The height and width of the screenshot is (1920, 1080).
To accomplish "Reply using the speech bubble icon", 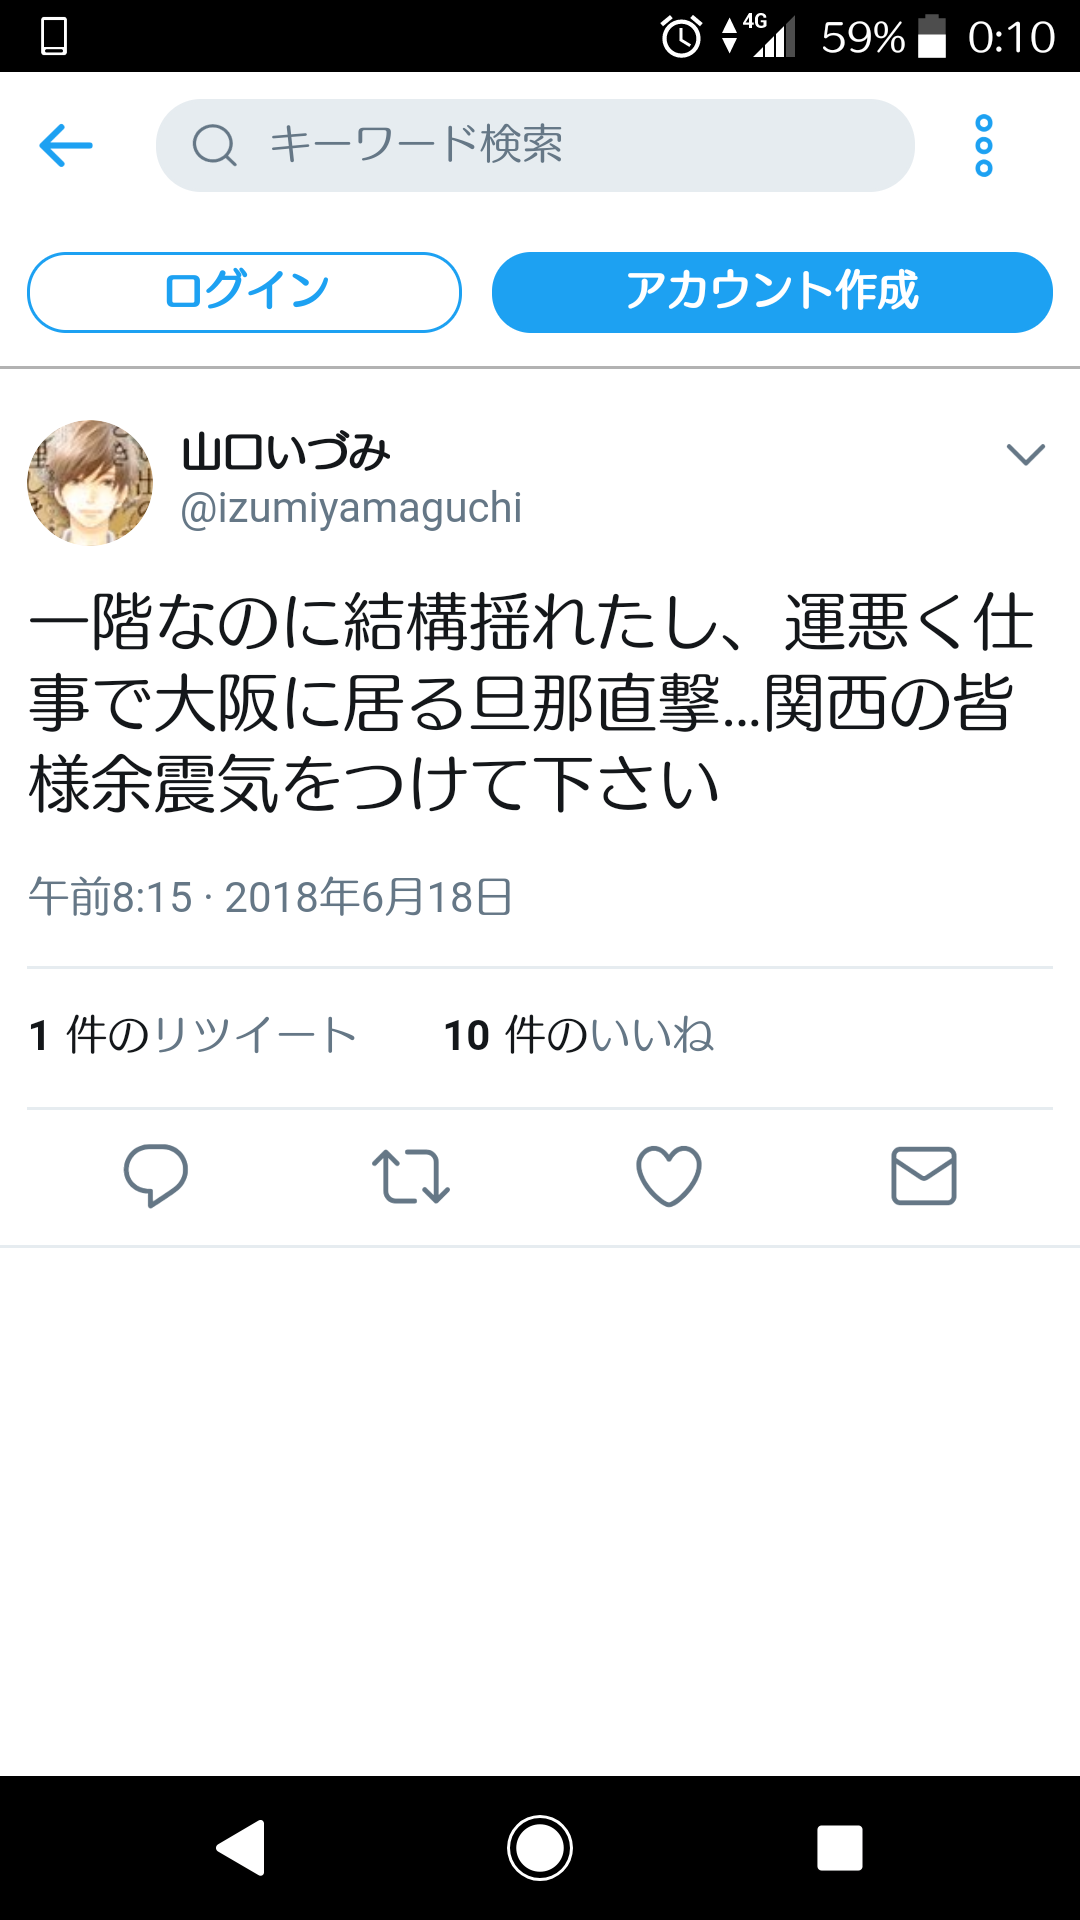I will [155, 1175].
